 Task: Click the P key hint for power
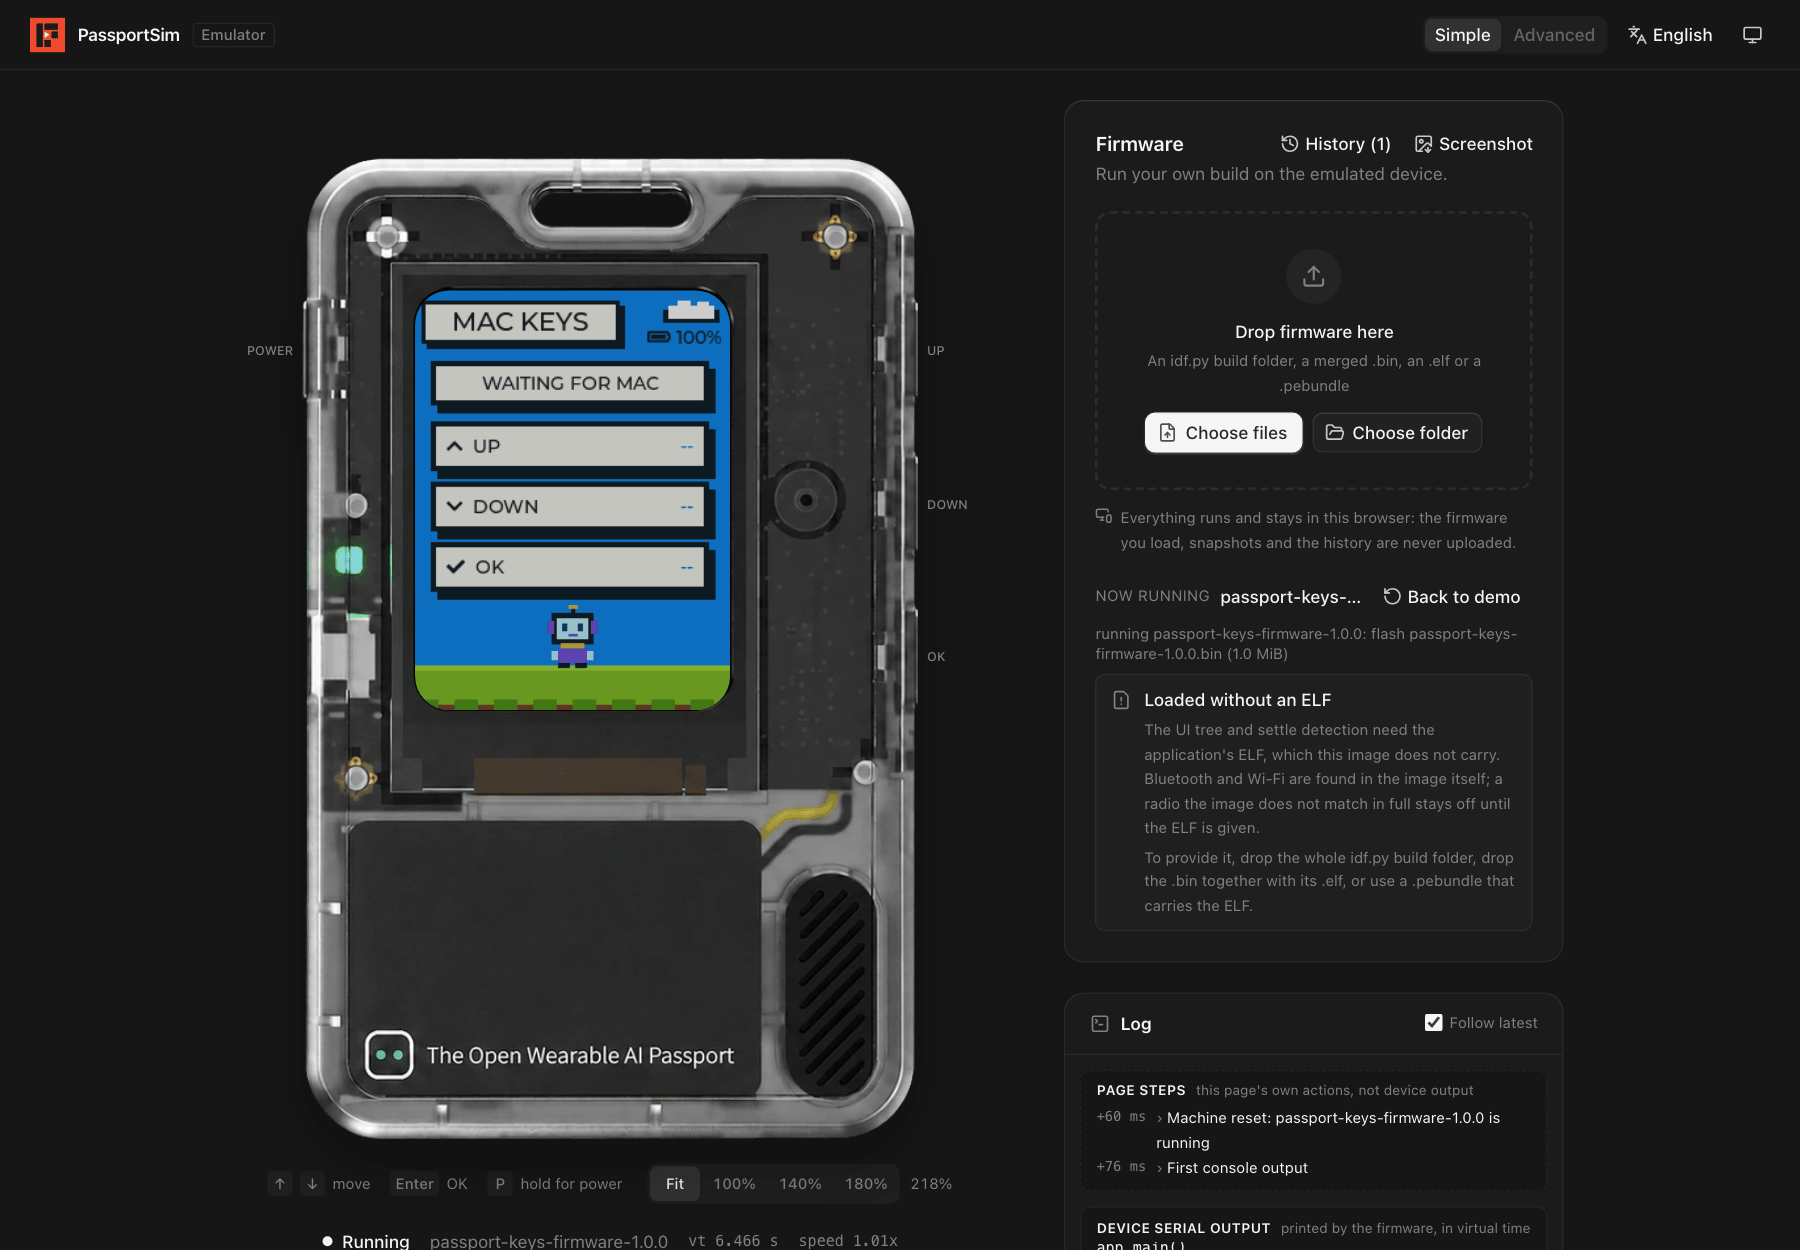coord(500,1184)
